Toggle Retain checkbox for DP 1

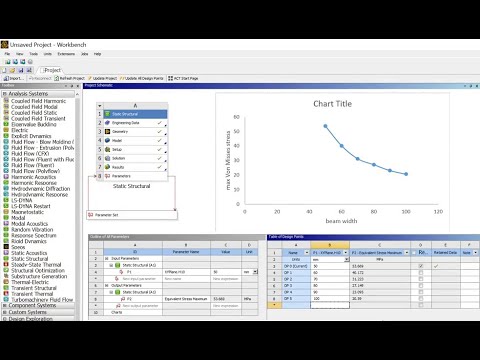point(421,273)
